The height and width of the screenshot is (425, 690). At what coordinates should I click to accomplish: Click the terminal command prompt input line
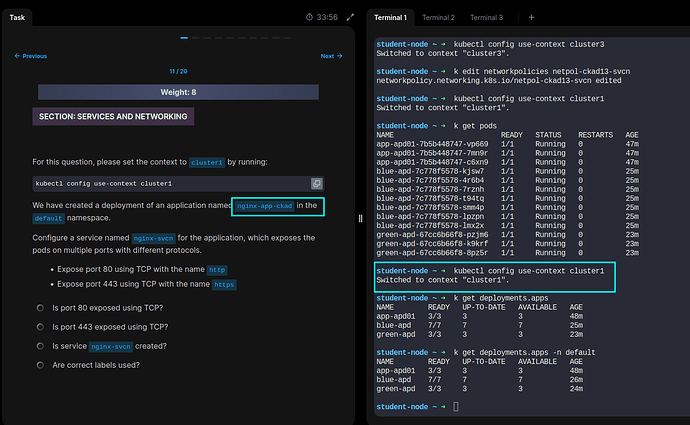point(454,407)
